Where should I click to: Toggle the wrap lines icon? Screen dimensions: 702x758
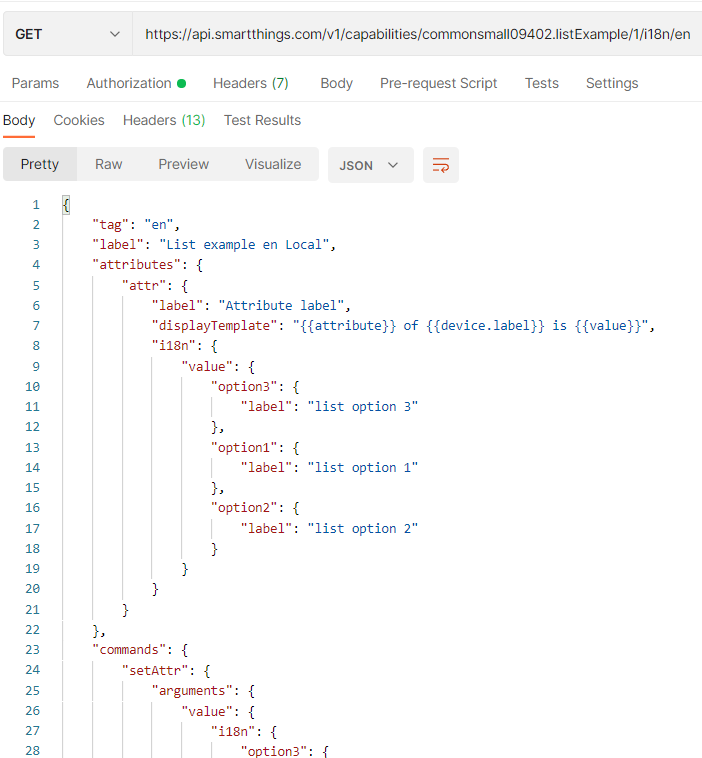pos(441,165)
